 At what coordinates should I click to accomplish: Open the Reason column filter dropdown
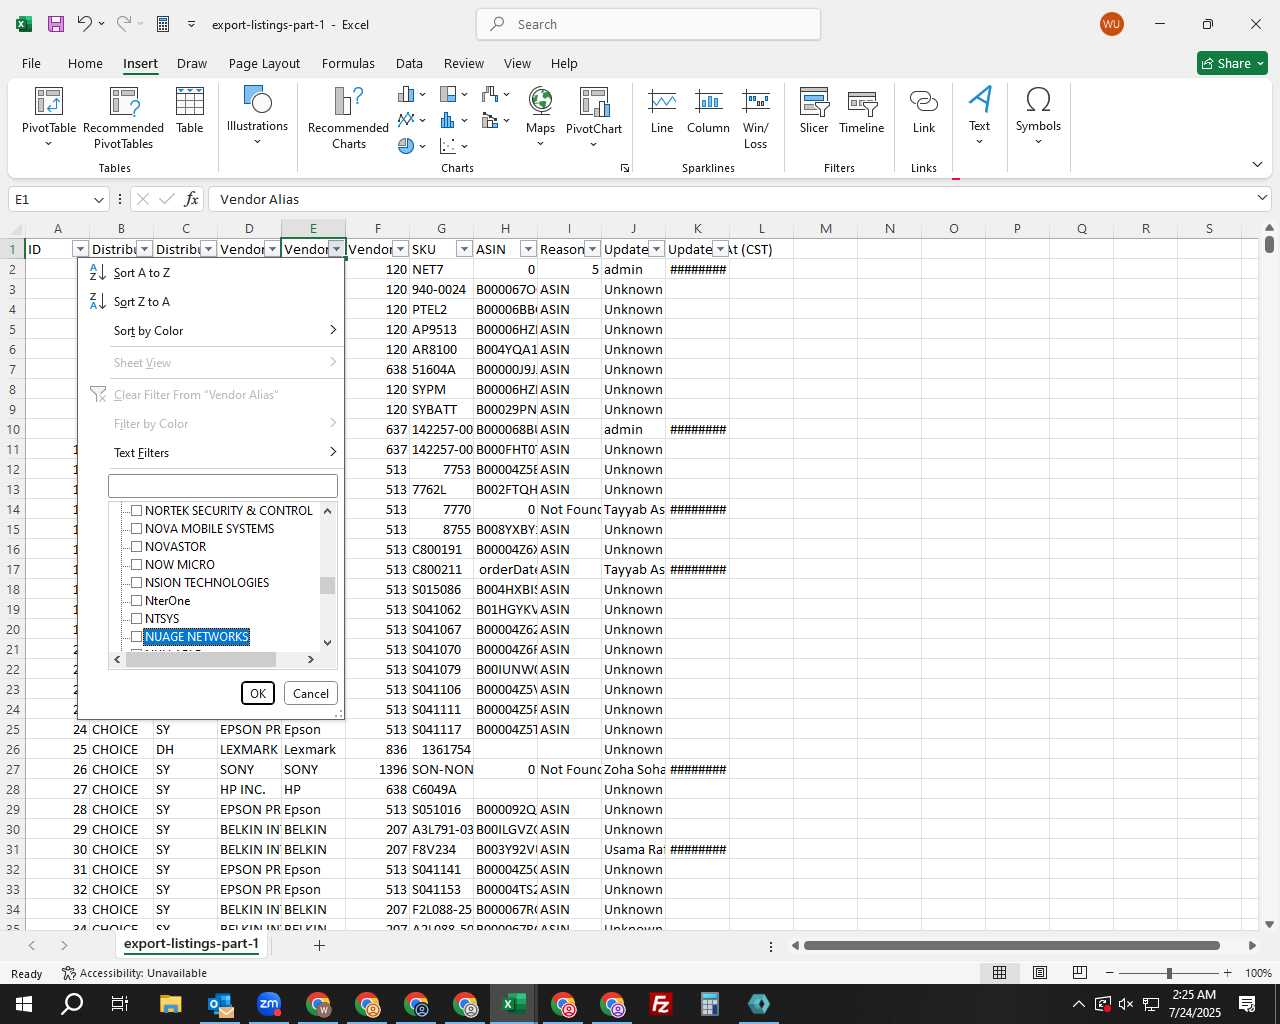point(592,249)
